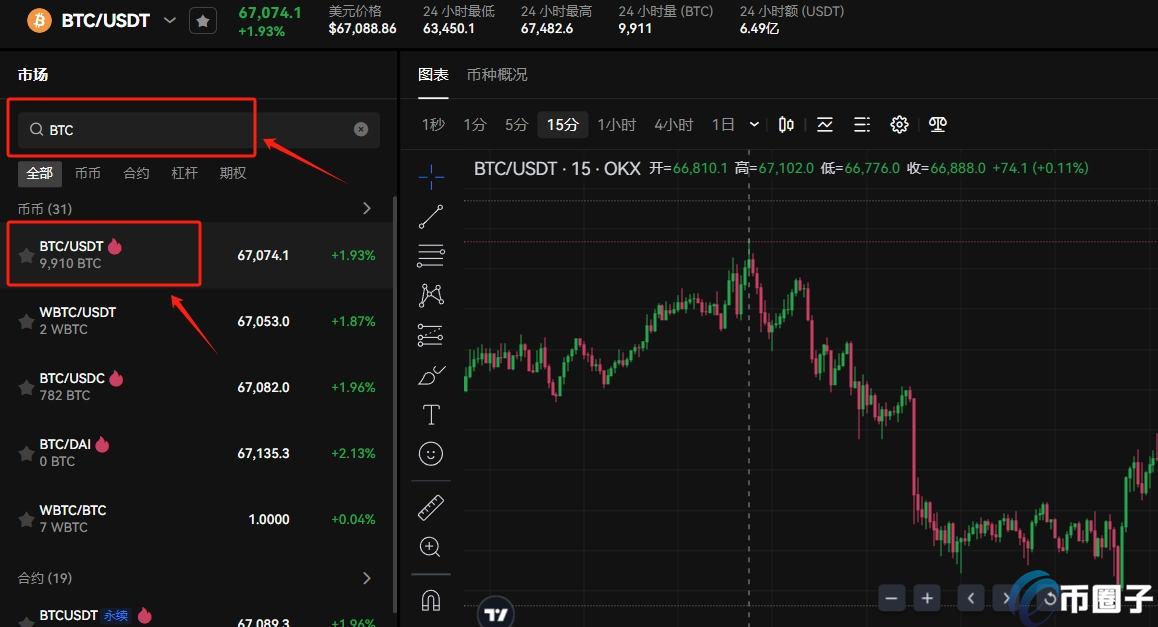The width and height of the screenshot is (1158, 627).
Task: Select the horizontal lines Fibonacci tool
Action: point(431,256)
